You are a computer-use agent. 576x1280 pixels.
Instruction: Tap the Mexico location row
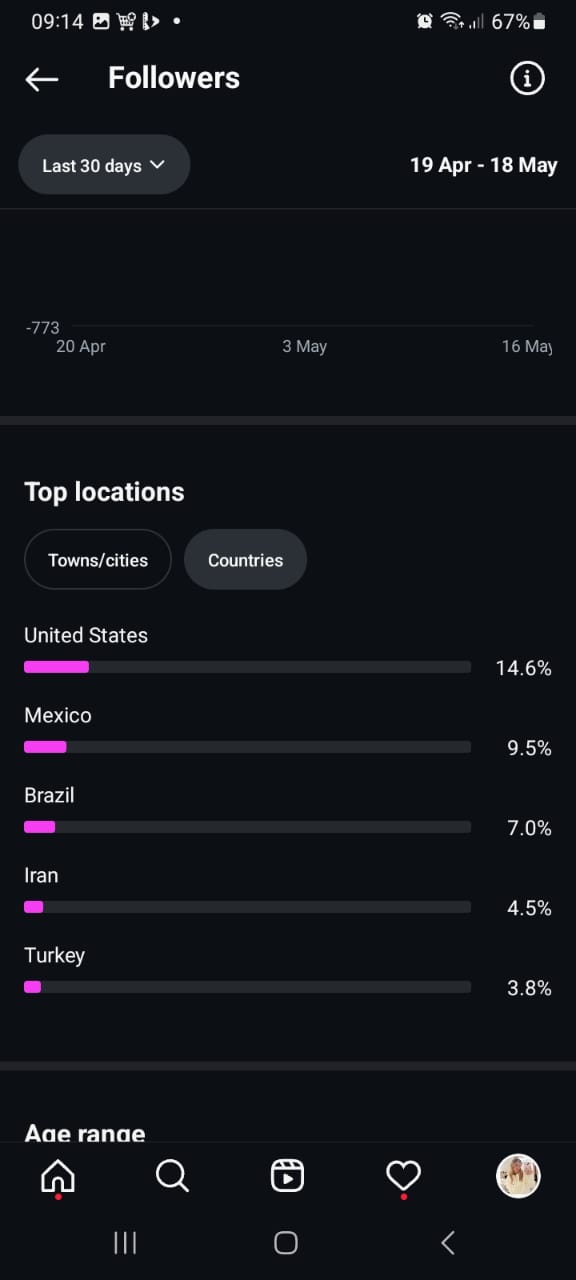click(288, 732)
